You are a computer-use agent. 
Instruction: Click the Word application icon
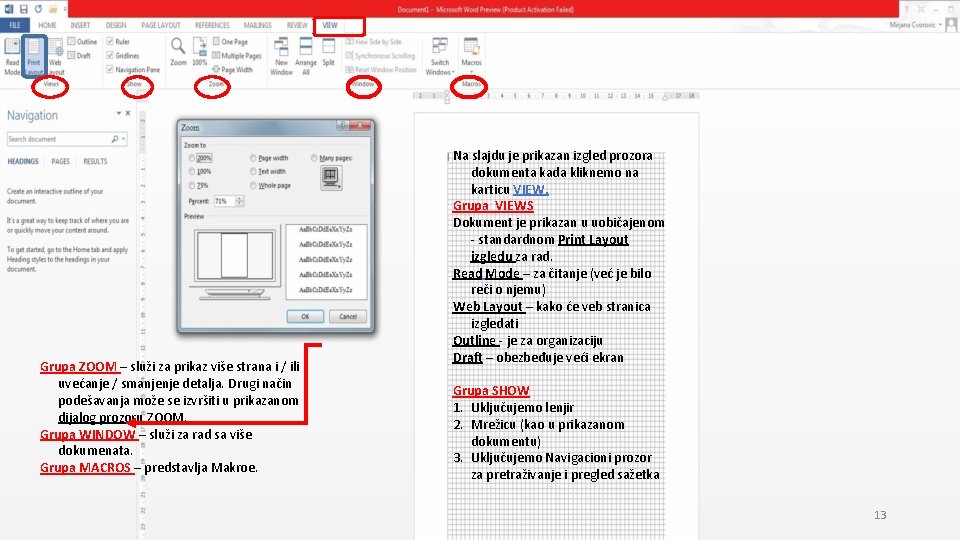[x=9, y=9]
